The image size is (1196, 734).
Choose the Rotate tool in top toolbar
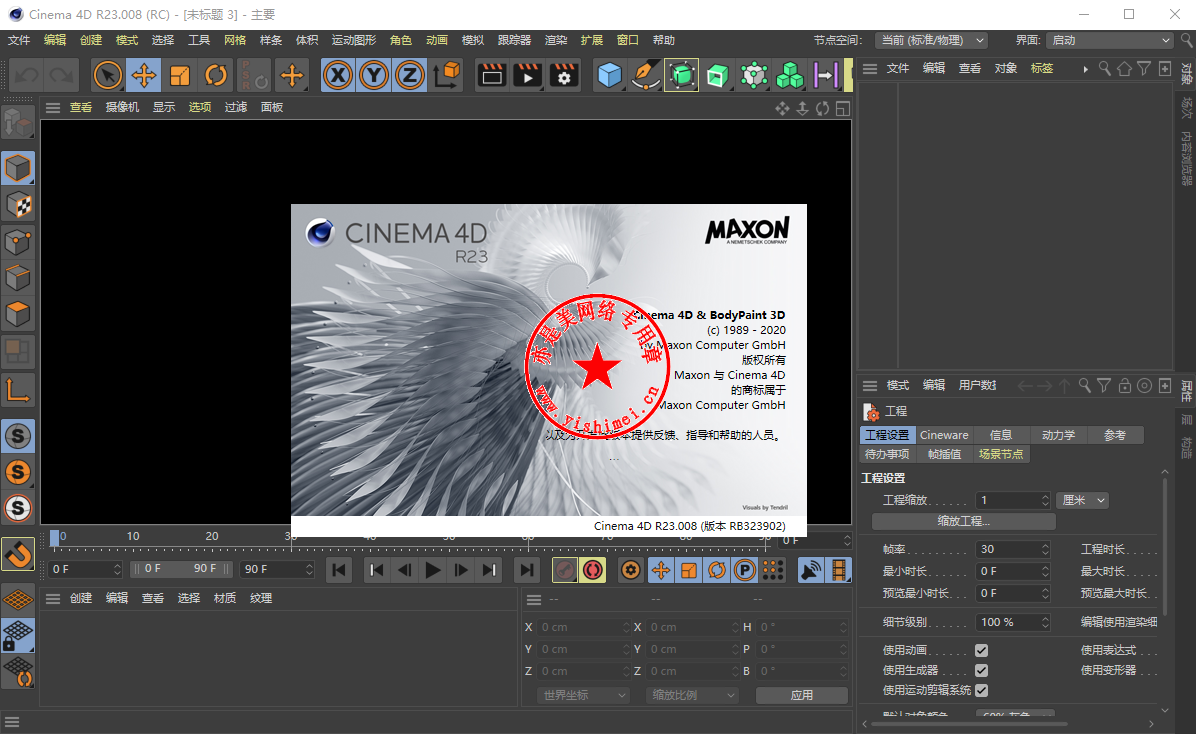[216, 76]
